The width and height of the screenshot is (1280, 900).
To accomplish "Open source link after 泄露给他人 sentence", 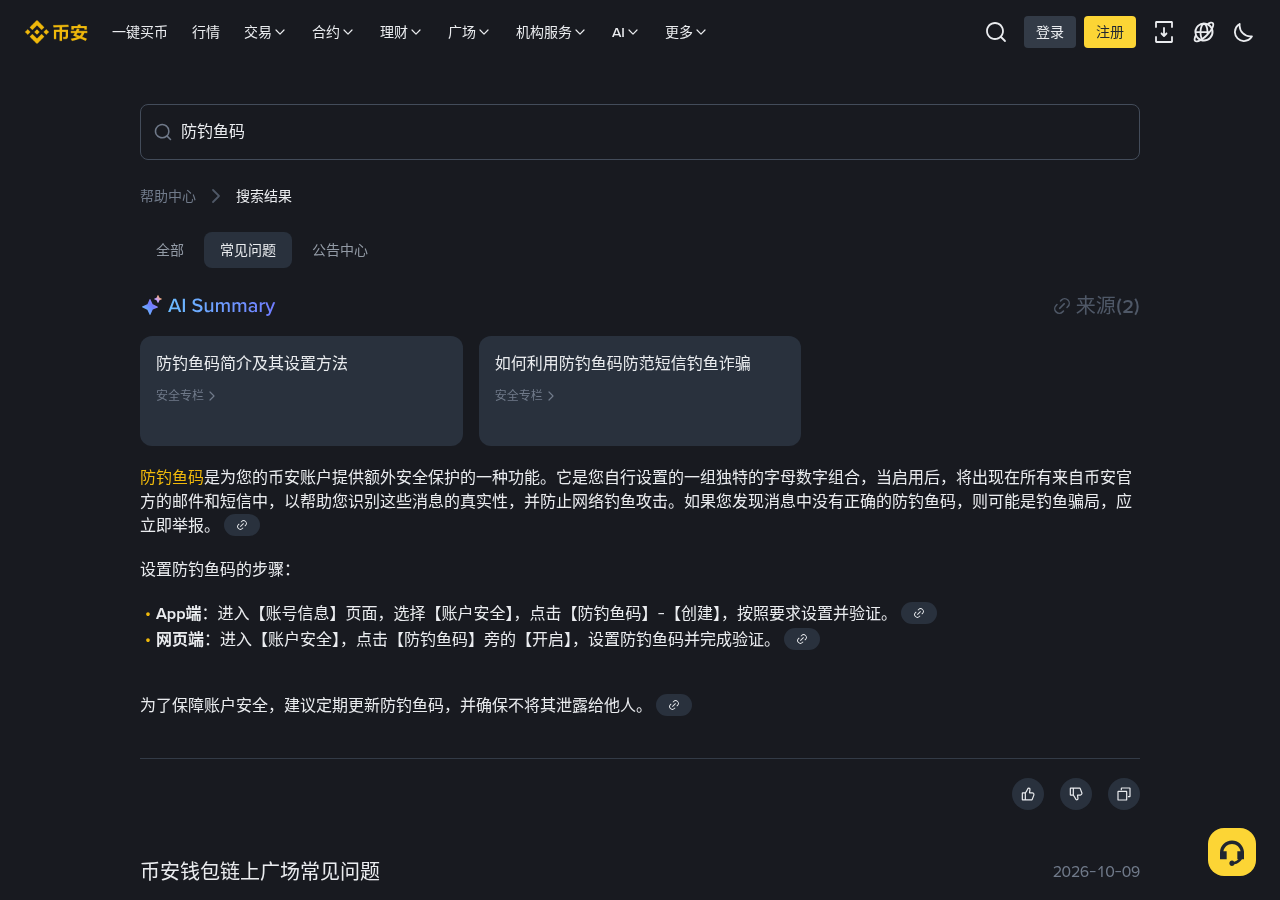I will pos(674,705).
